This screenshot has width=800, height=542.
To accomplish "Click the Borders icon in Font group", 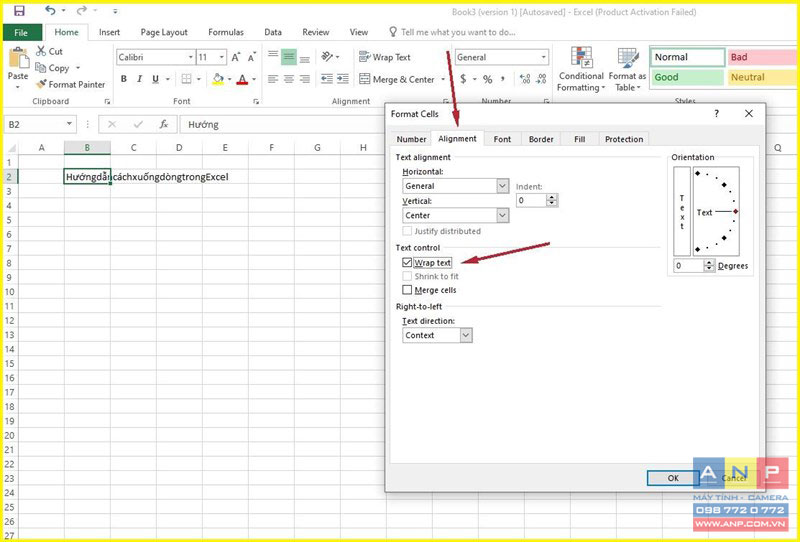I will (187, 79).
